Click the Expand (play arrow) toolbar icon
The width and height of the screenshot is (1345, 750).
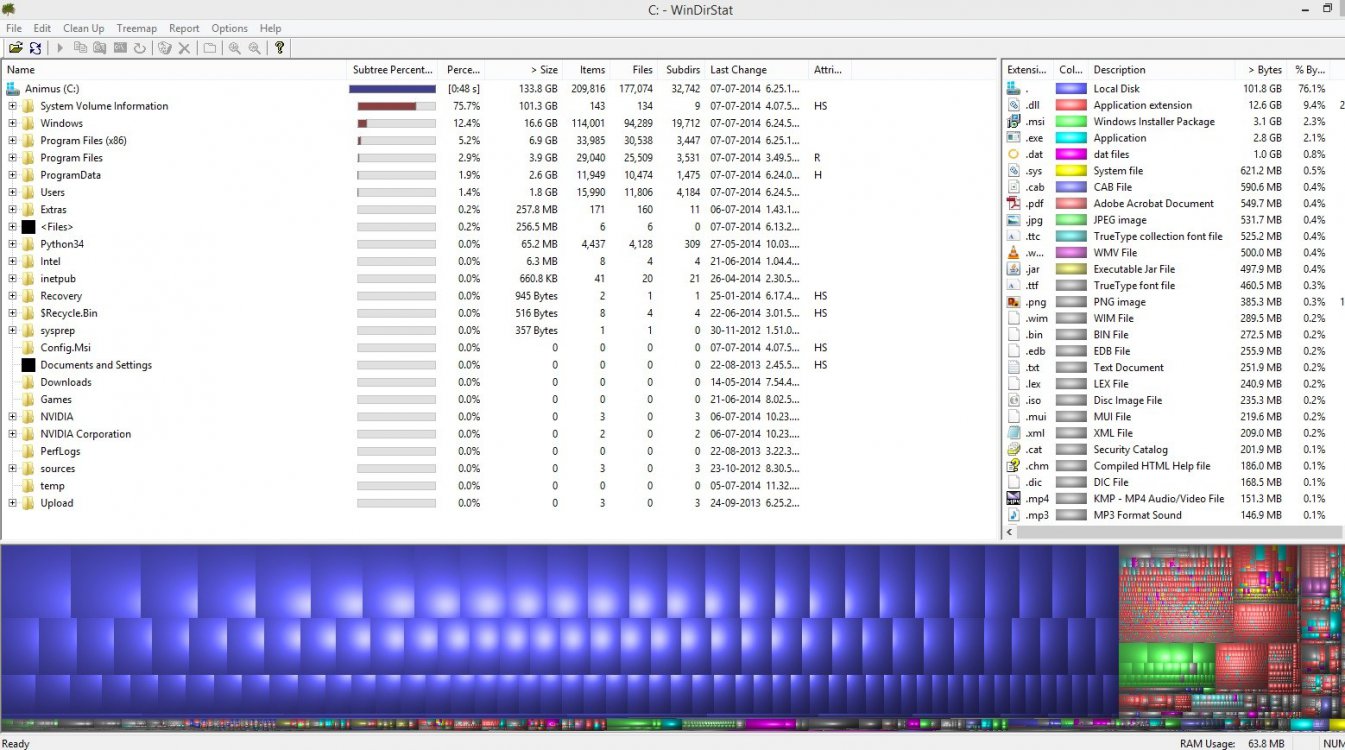[x=60, y=48]
